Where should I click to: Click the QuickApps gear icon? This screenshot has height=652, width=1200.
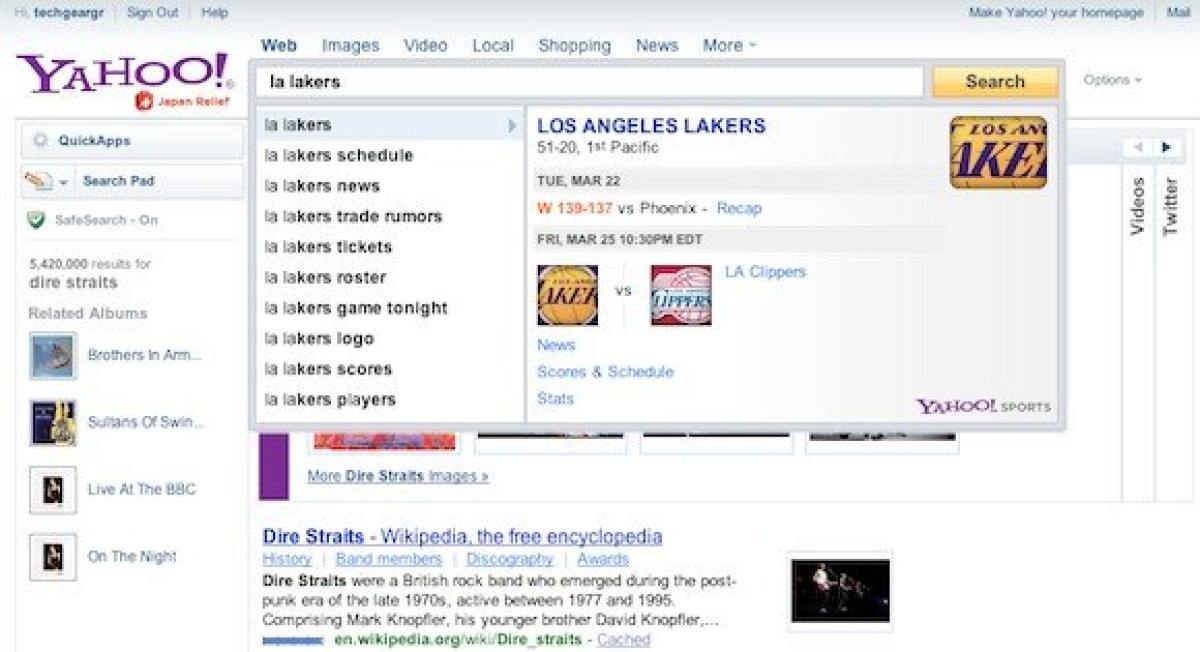41,141
